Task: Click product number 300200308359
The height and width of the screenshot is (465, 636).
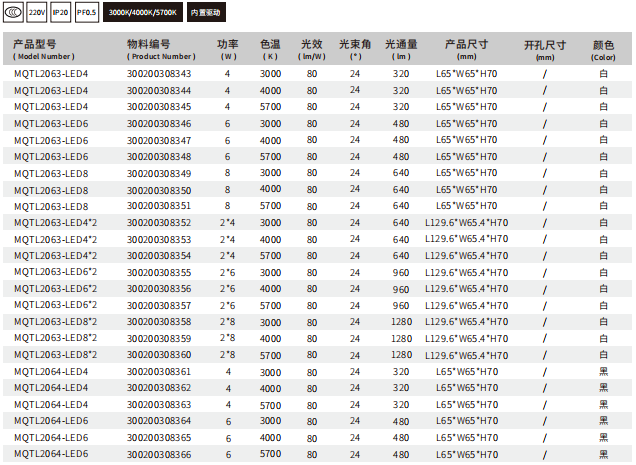Action: point(159,338)
